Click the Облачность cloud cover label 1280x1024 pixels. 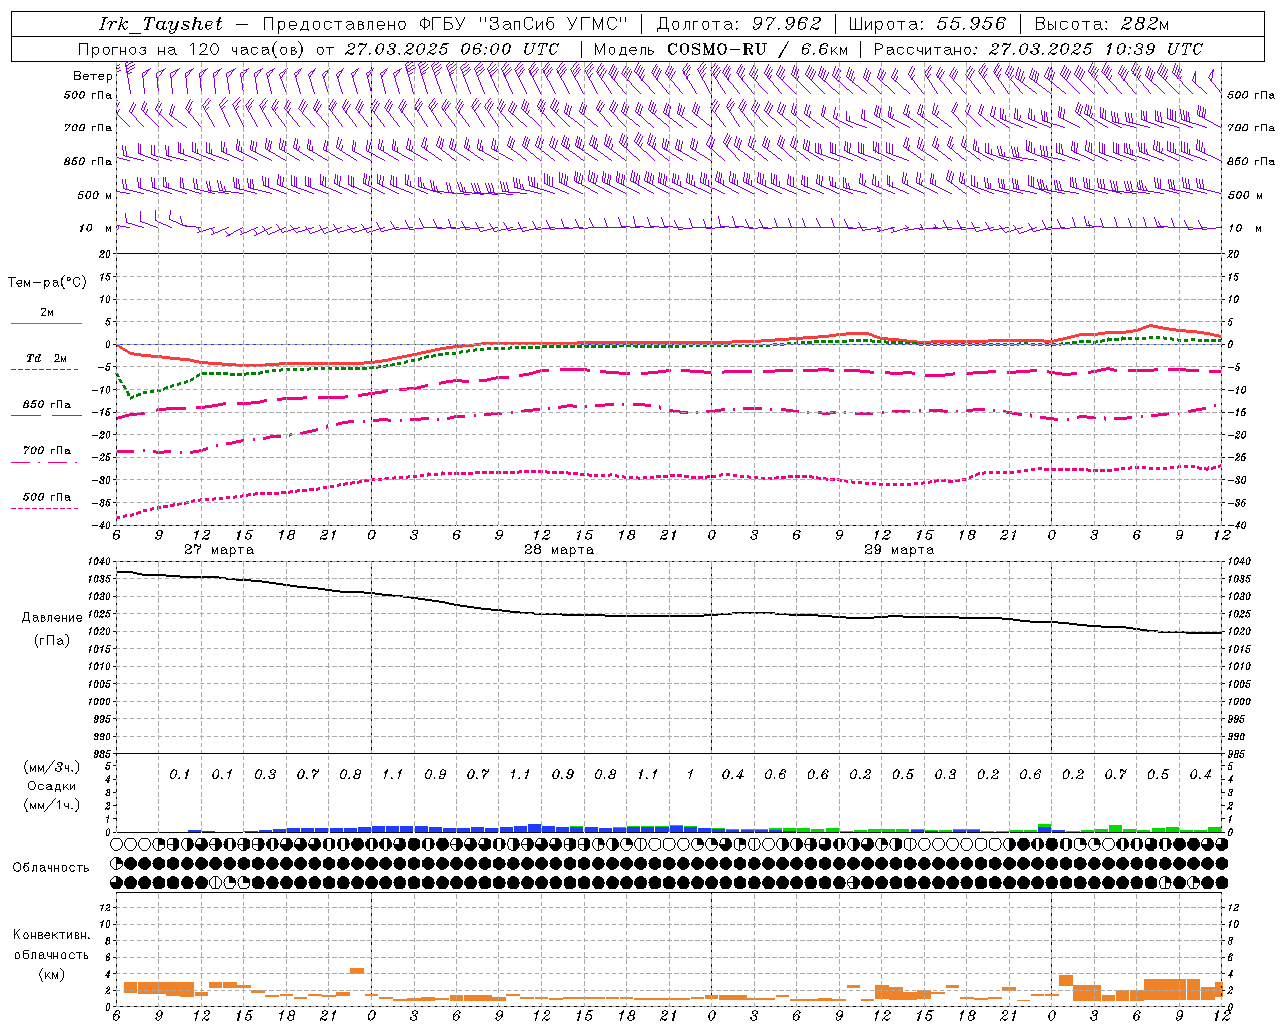click(51, 868)
